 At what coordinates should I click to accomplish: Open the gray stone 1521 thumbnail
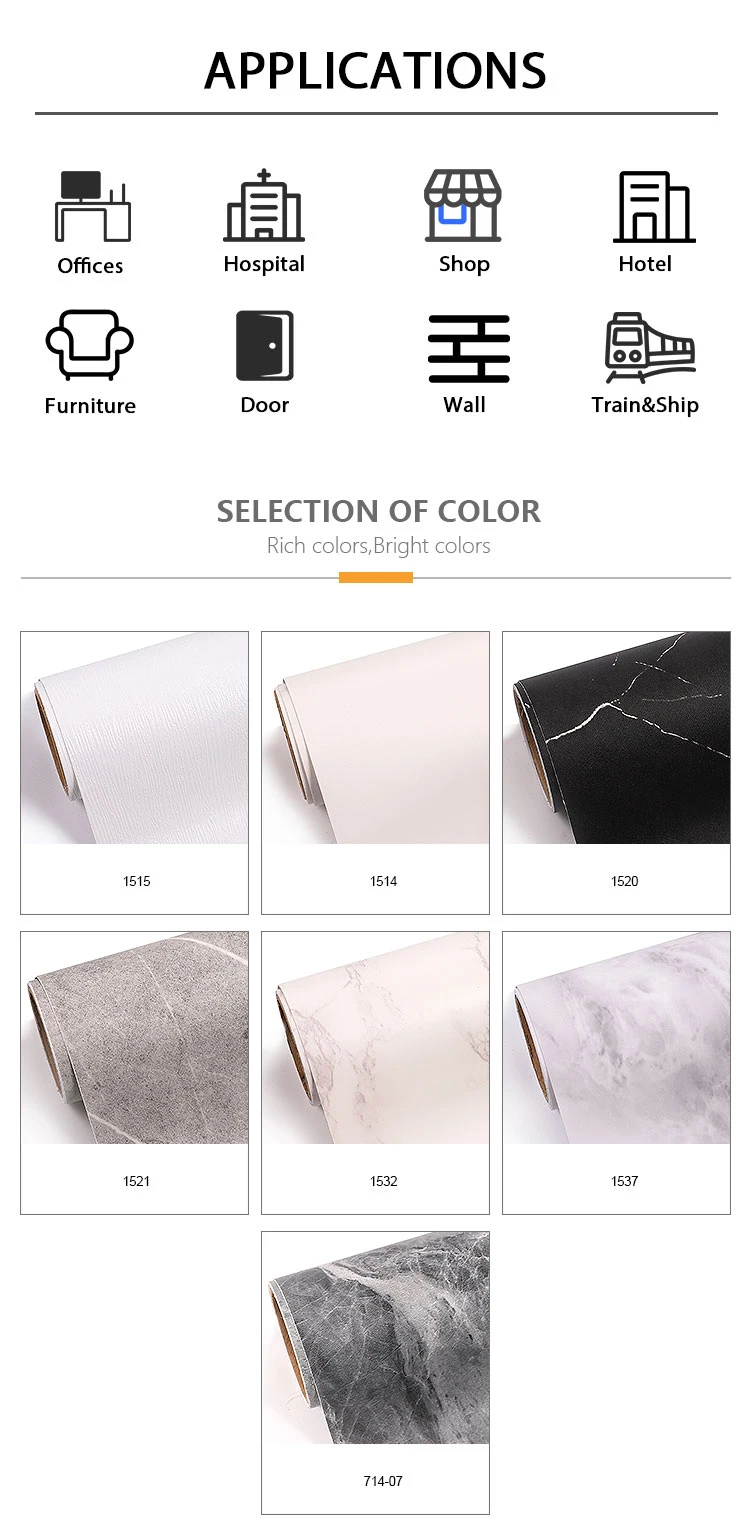pyautogui.click(x=135, y=1038)
